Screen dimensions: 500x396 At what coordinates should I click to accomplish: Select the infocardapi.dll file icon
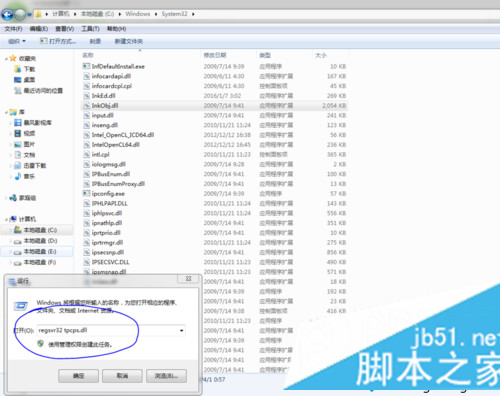86,76
